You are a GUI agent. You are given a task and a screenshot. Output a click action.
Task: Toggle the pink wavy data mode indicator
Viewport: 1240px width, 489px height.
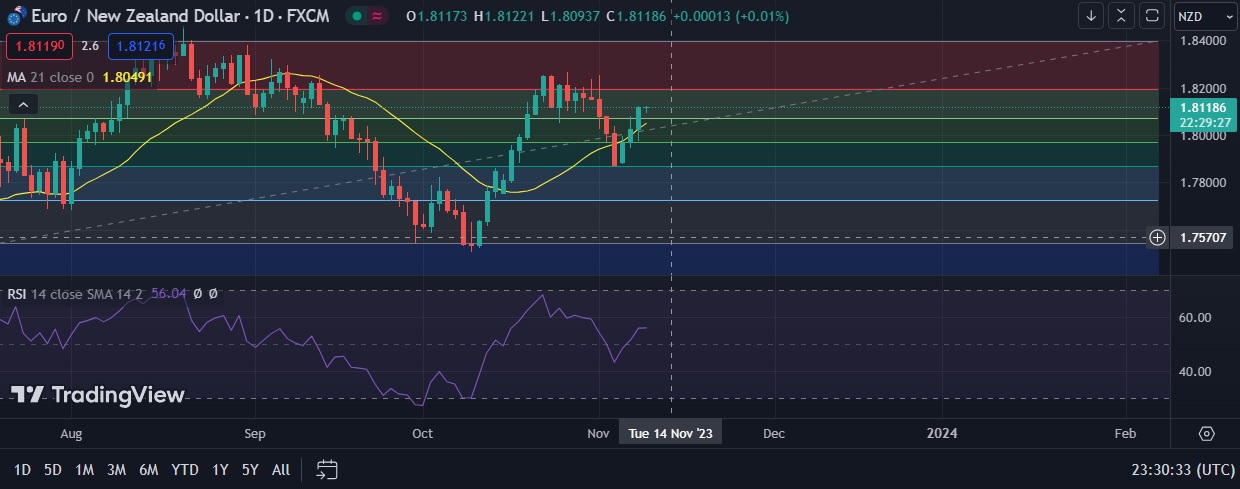(377, 16)
